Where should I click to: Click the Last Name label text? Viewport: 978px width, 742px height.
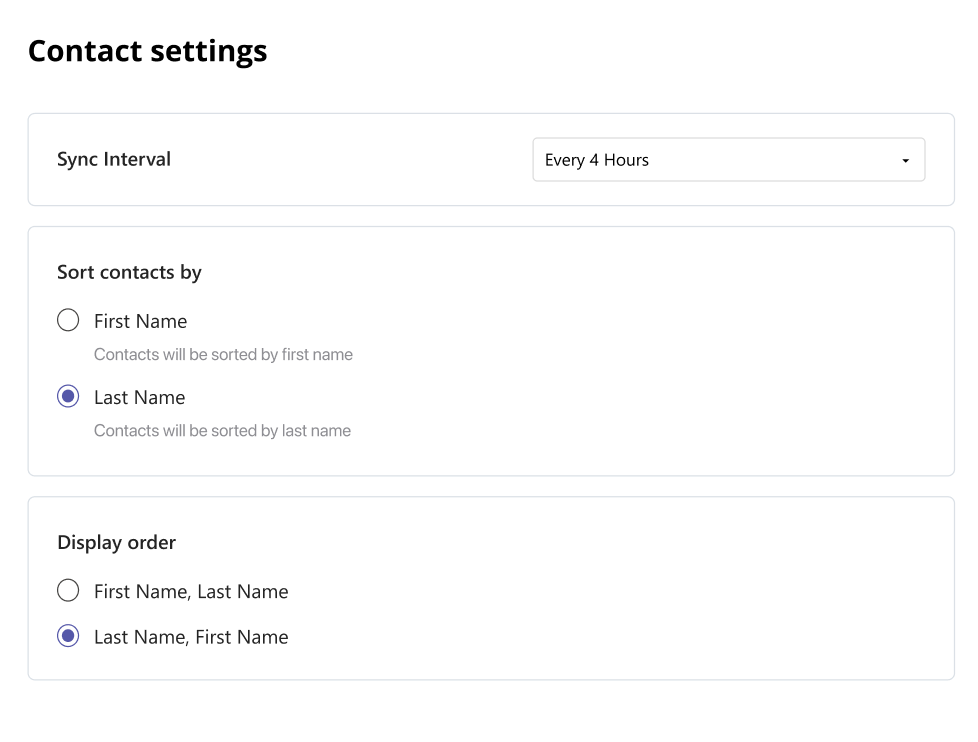tap(139, 396)
